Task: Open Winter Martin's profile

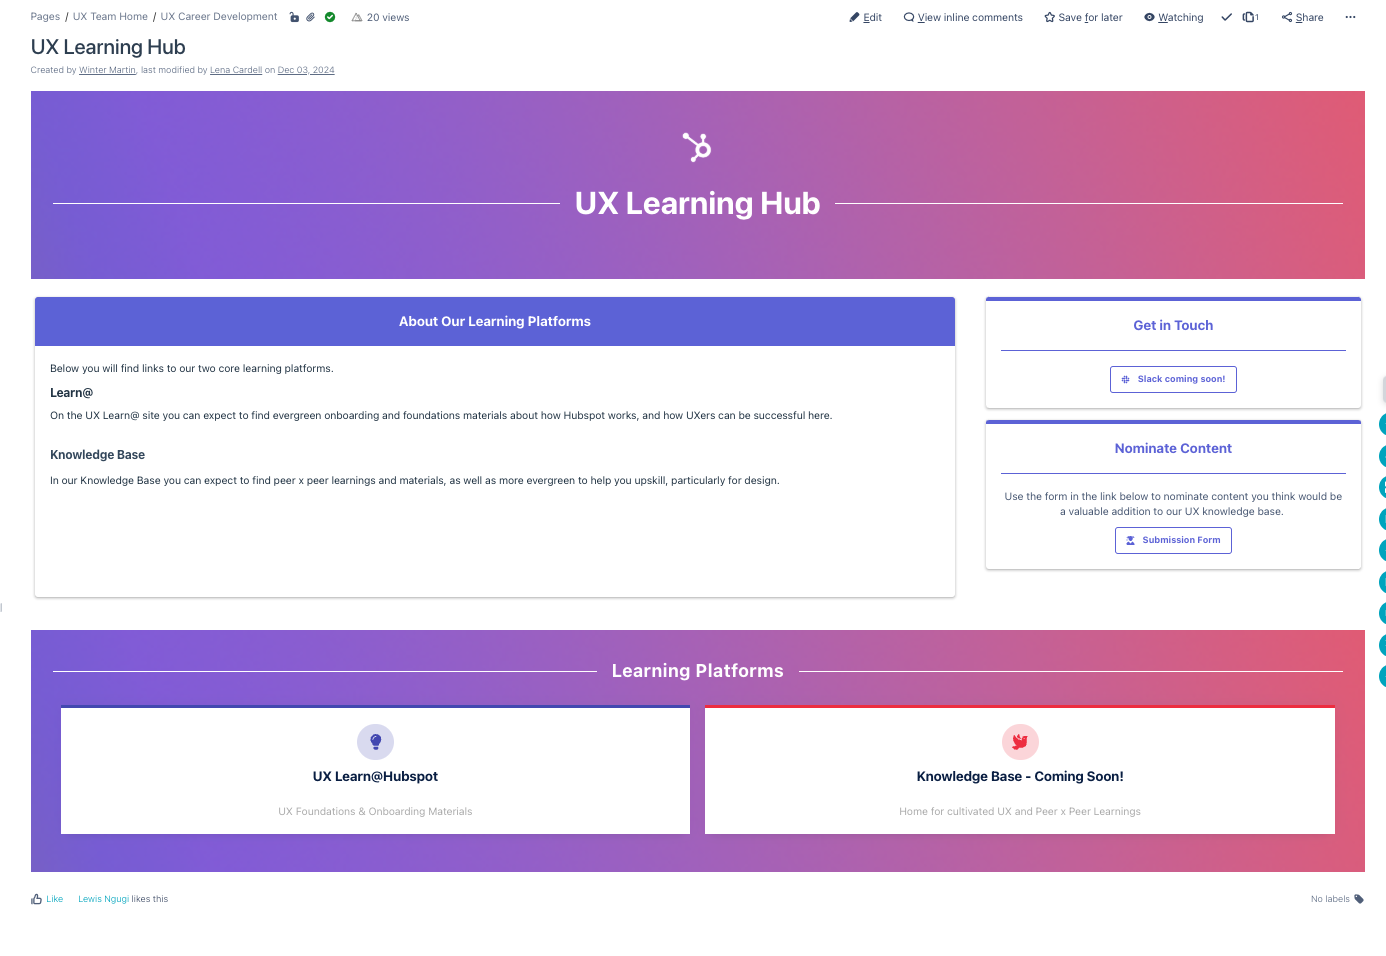Action: tap(107, 70)
